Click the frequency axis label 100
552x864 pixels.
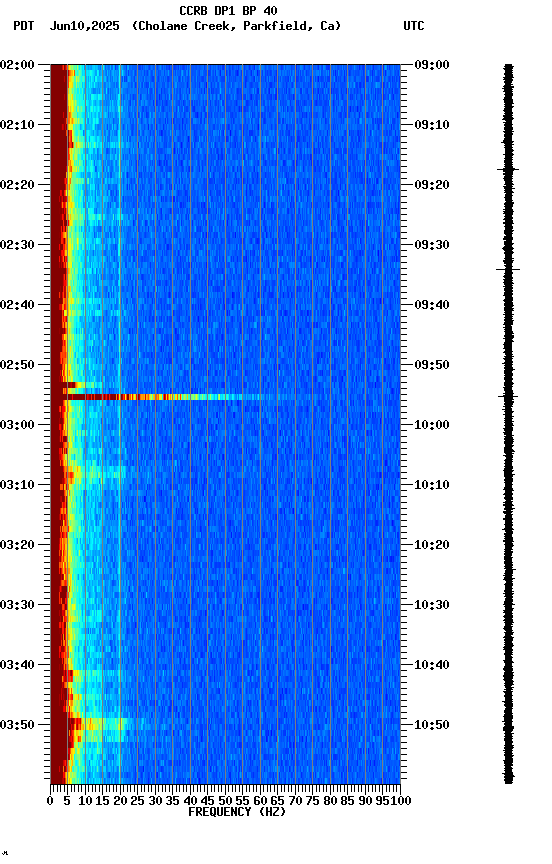[401, 802]
